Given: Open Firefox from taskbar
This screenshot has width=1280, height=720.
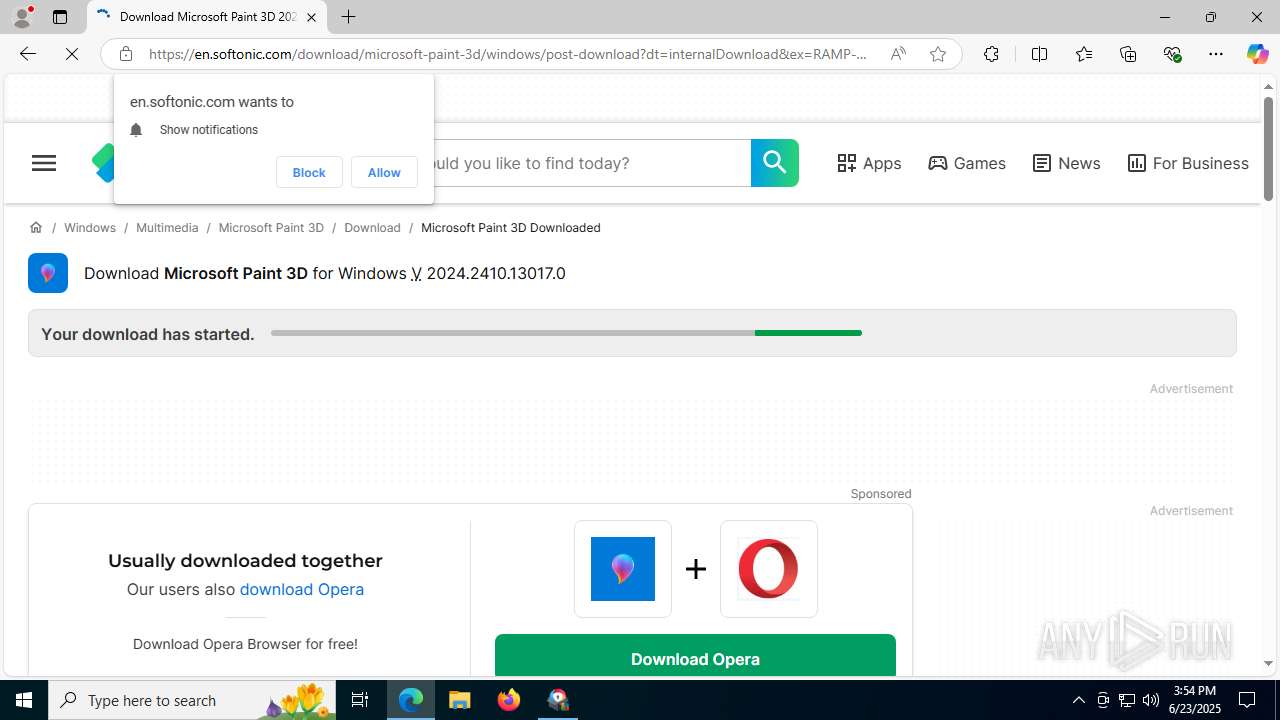Looking at the screenshot, I should pyautogui.click(x=509, y=700).
